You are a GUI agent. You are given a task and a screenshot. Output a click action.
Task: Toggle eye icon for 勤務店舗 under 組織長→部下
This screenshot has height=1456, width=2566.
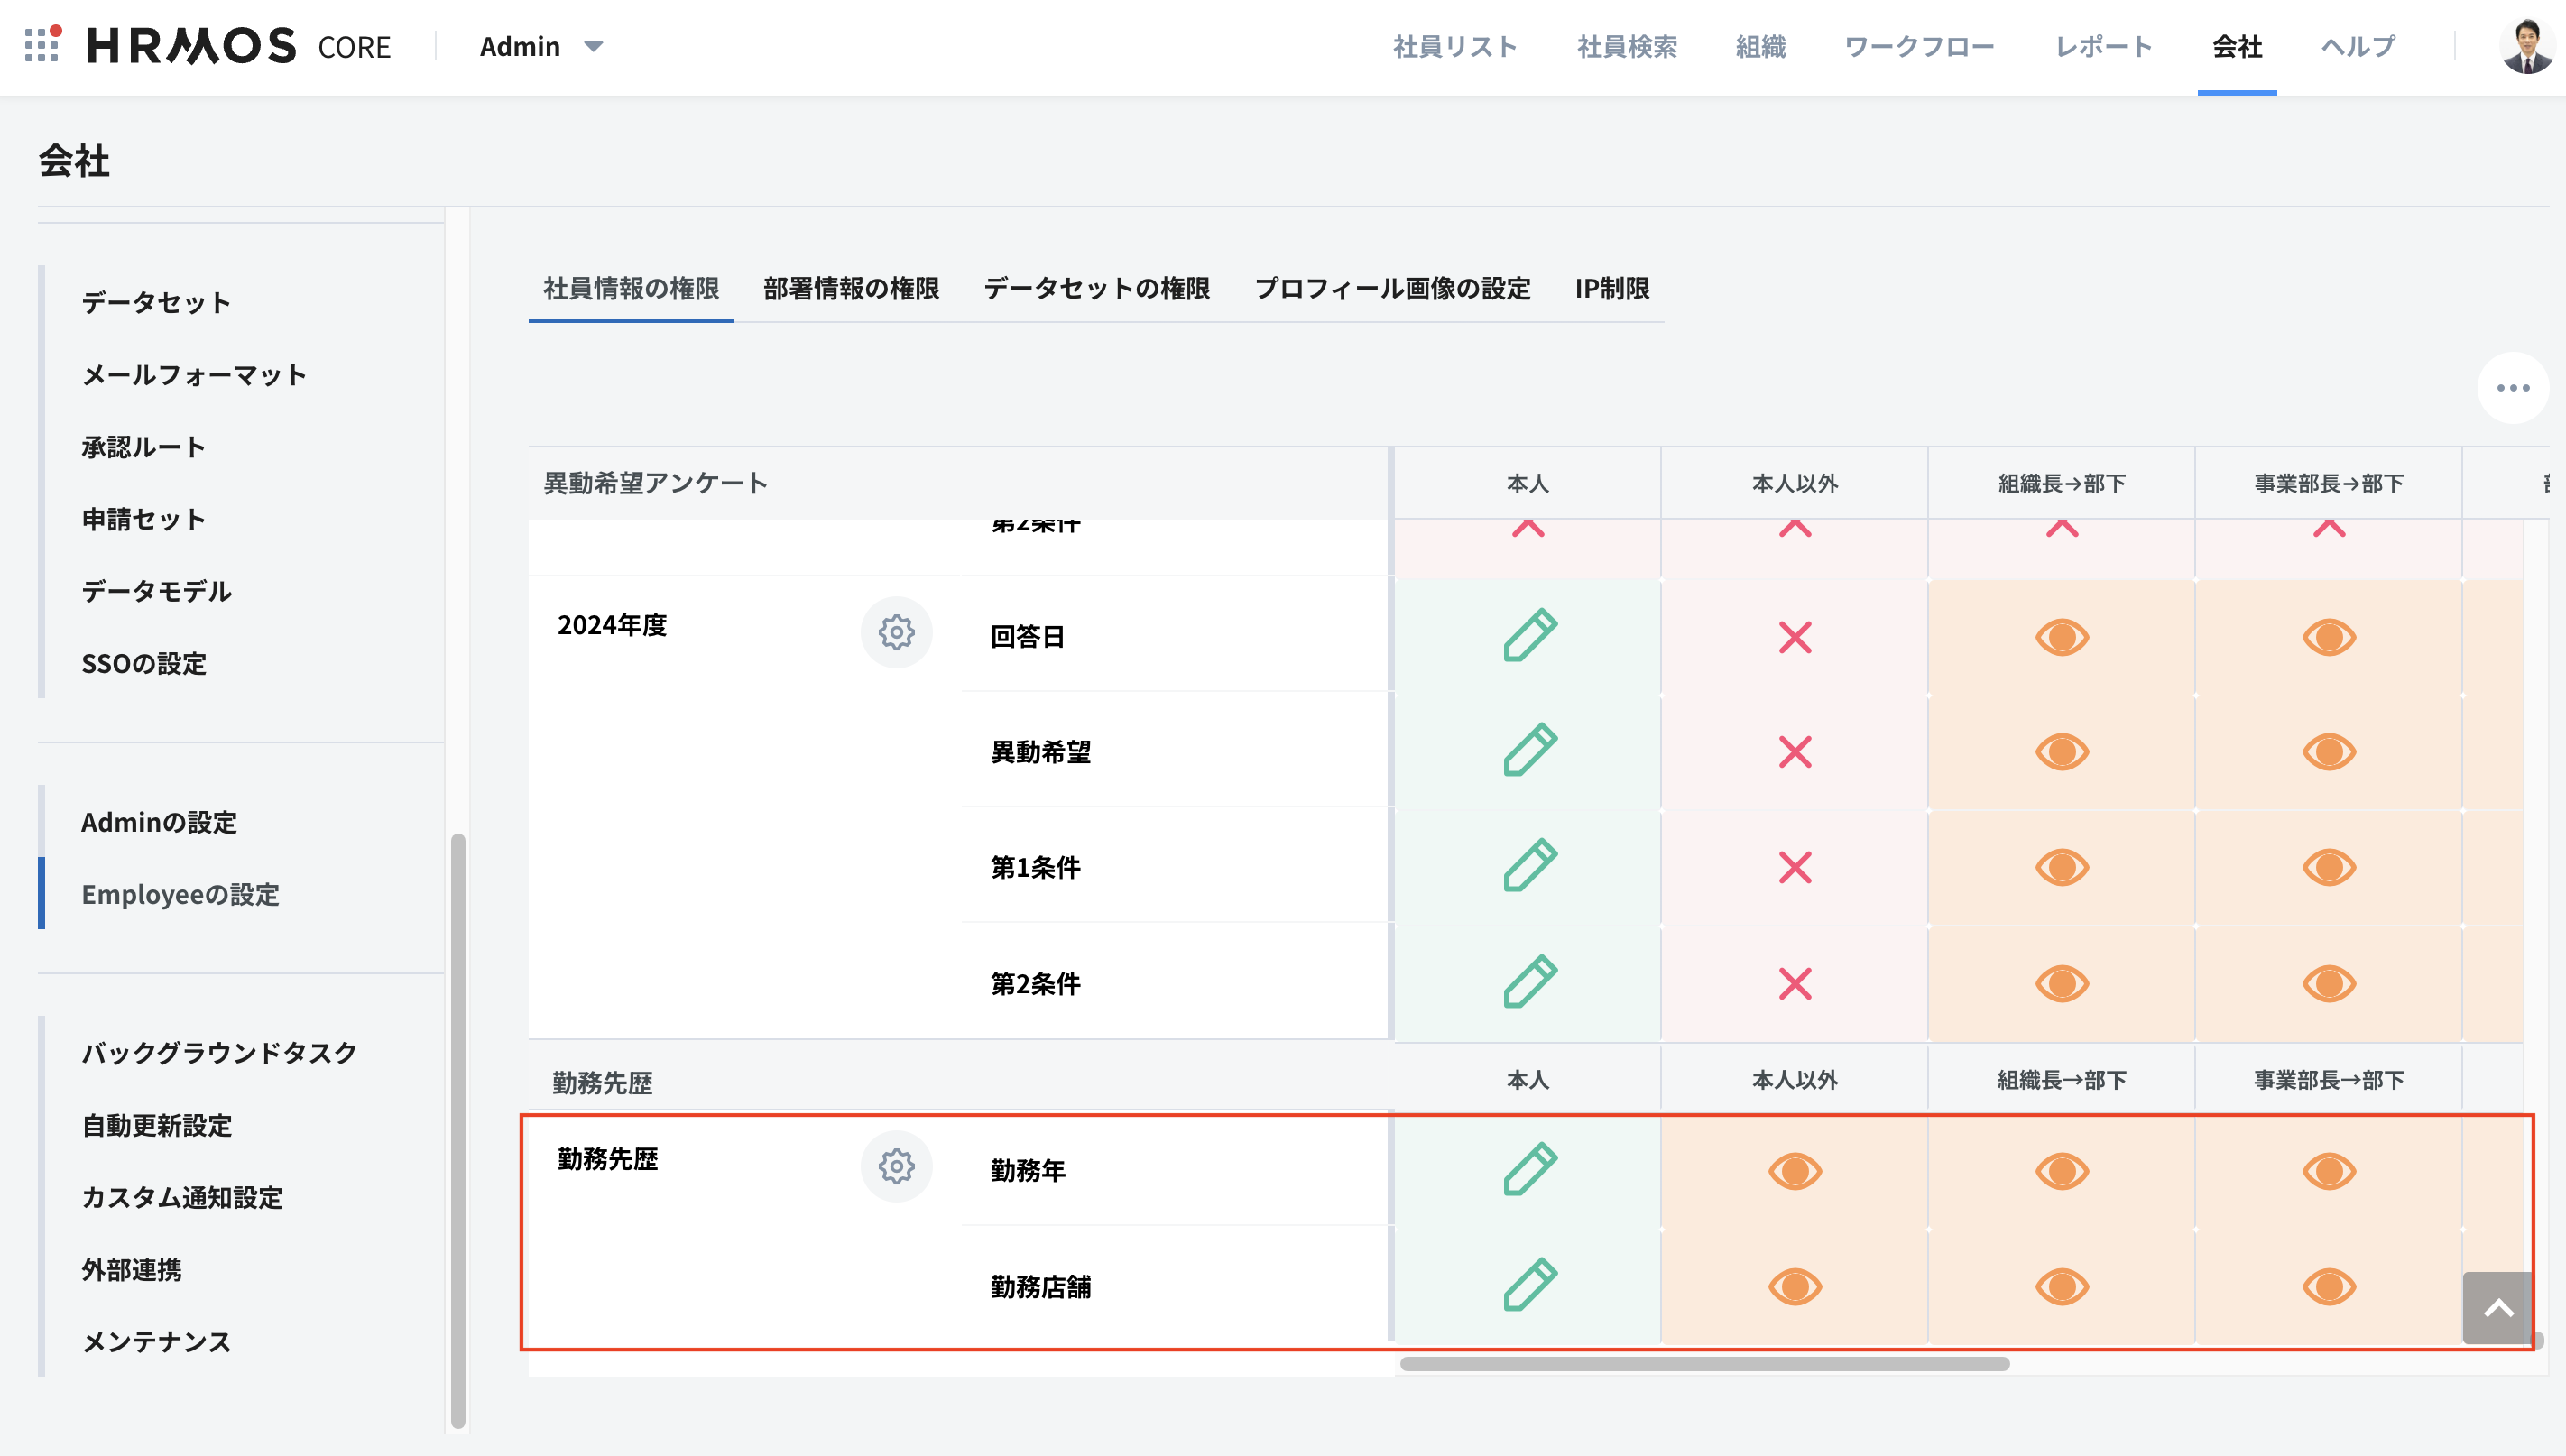(2062, 1286)
